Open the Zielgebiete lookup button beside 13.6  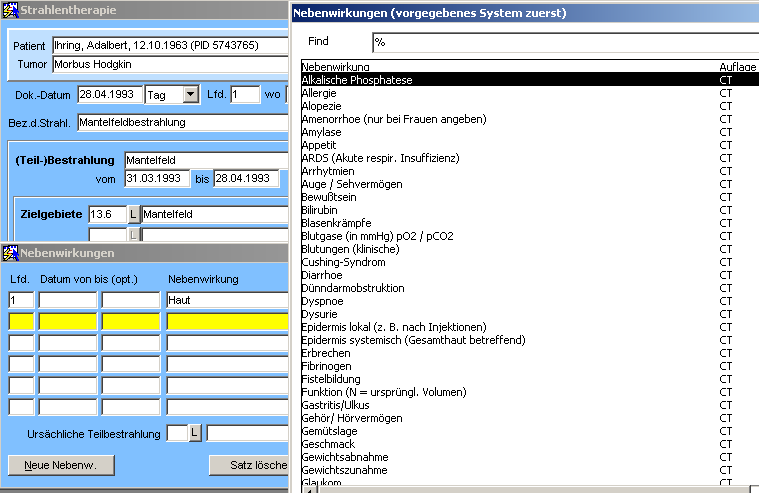point(133,214)
